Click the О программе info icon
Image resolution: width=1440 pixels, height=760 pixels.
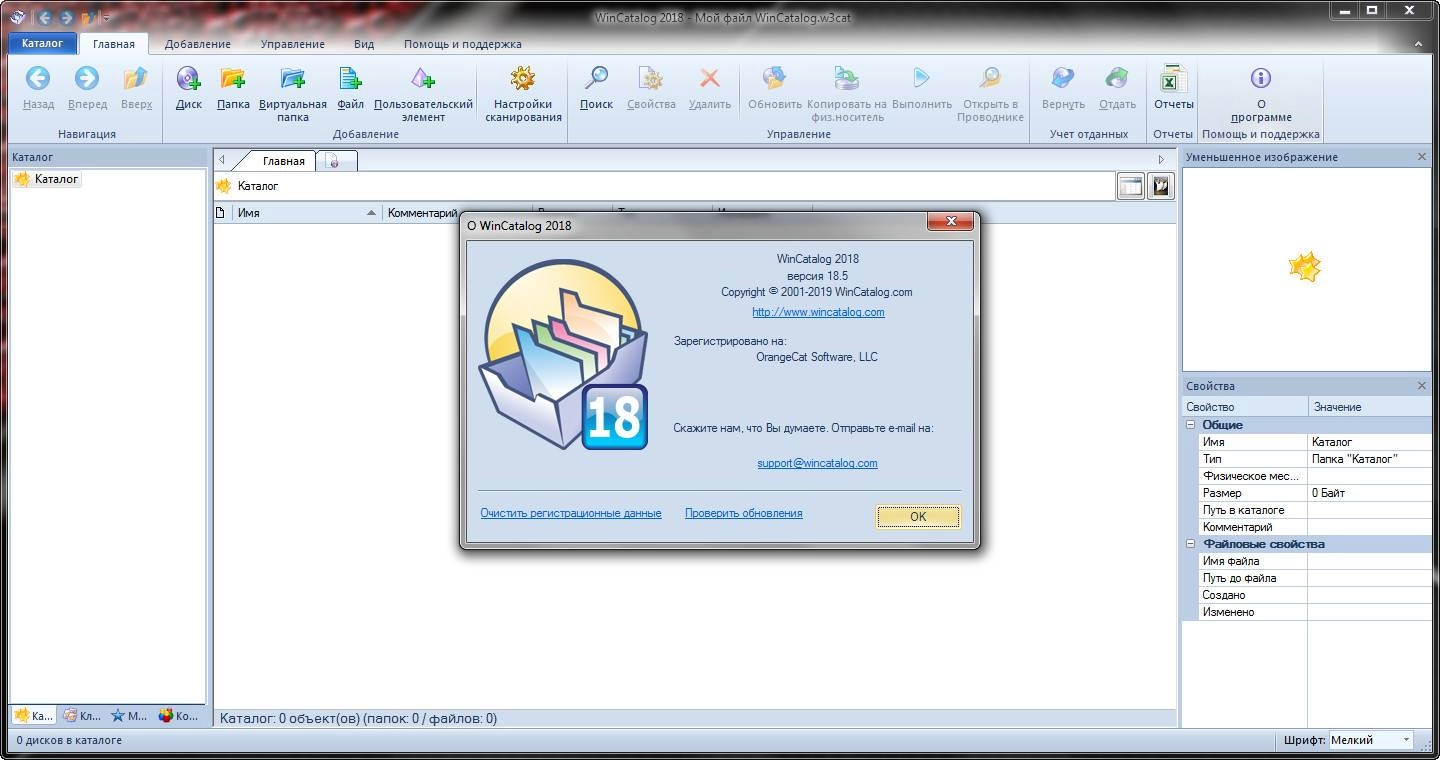pos(1261,78)
